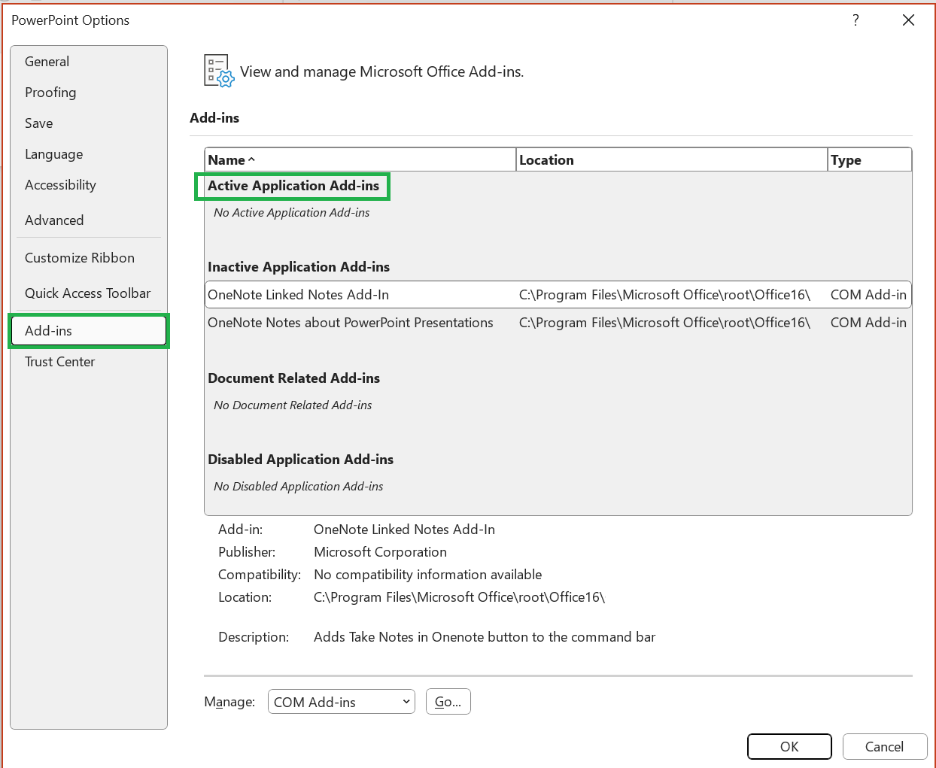Click 'No Active Application Add-ins' text
The width and height of the screenshot is (936, 768).
(x=291, y=212)
